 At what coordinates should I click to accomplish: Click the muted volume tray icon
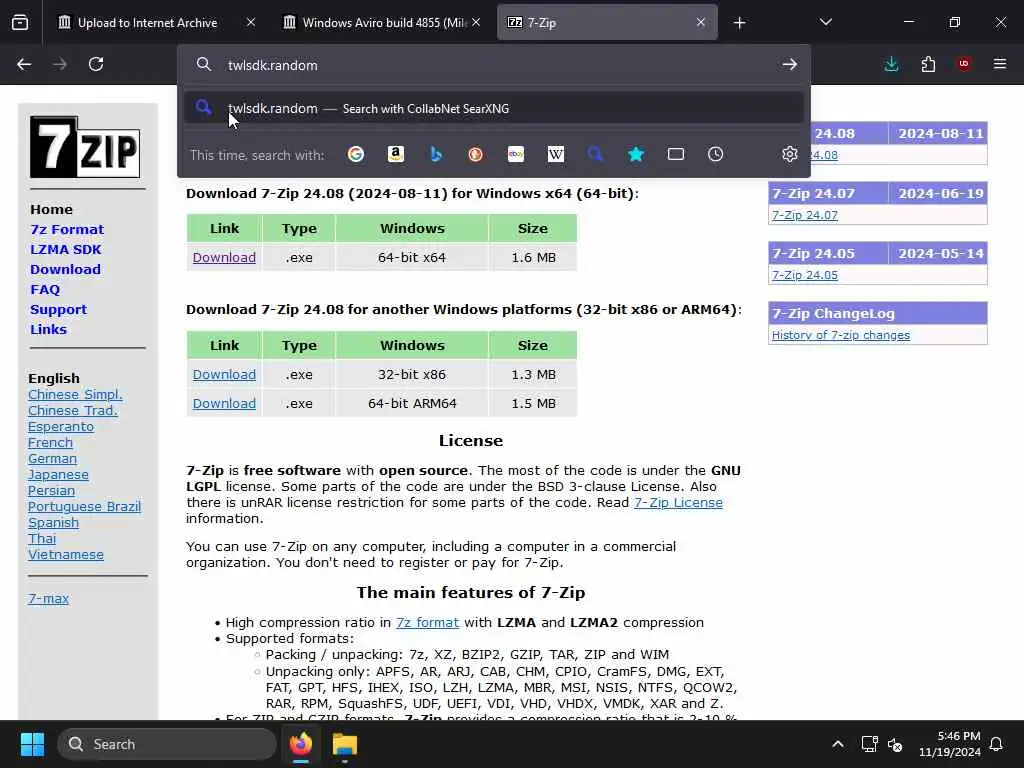coord(895,744)
